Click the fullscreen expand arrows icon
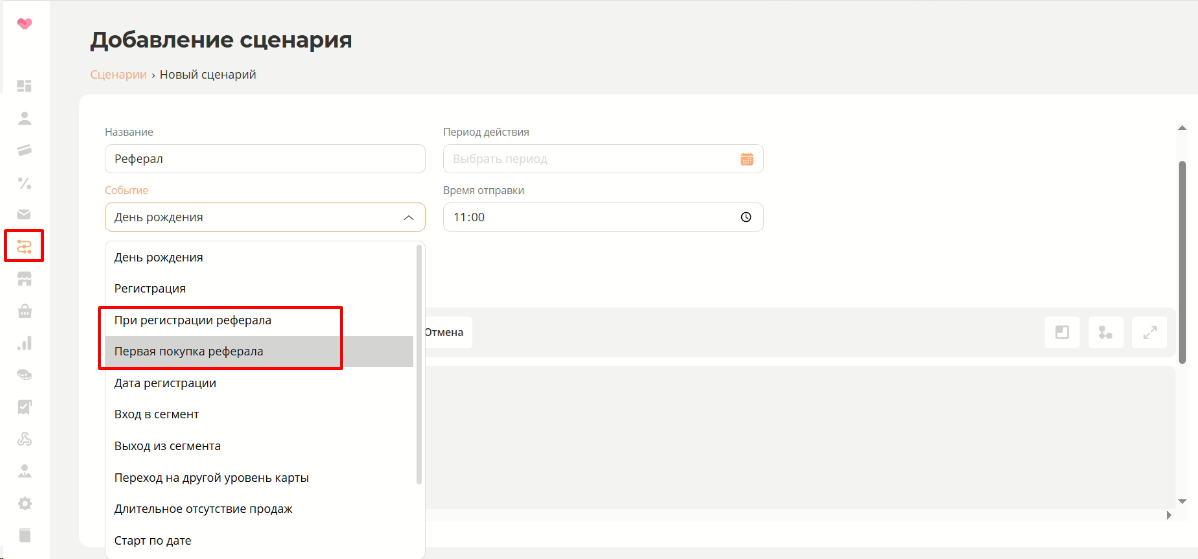This screenshot has height=559, width=1198. click(x=1149, y=332)
